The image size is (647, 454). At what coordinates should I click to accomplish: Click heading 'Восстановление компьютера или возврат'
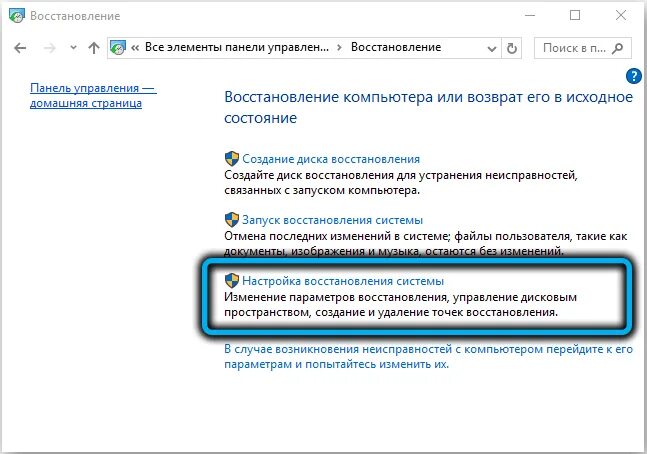click(428, 107)
